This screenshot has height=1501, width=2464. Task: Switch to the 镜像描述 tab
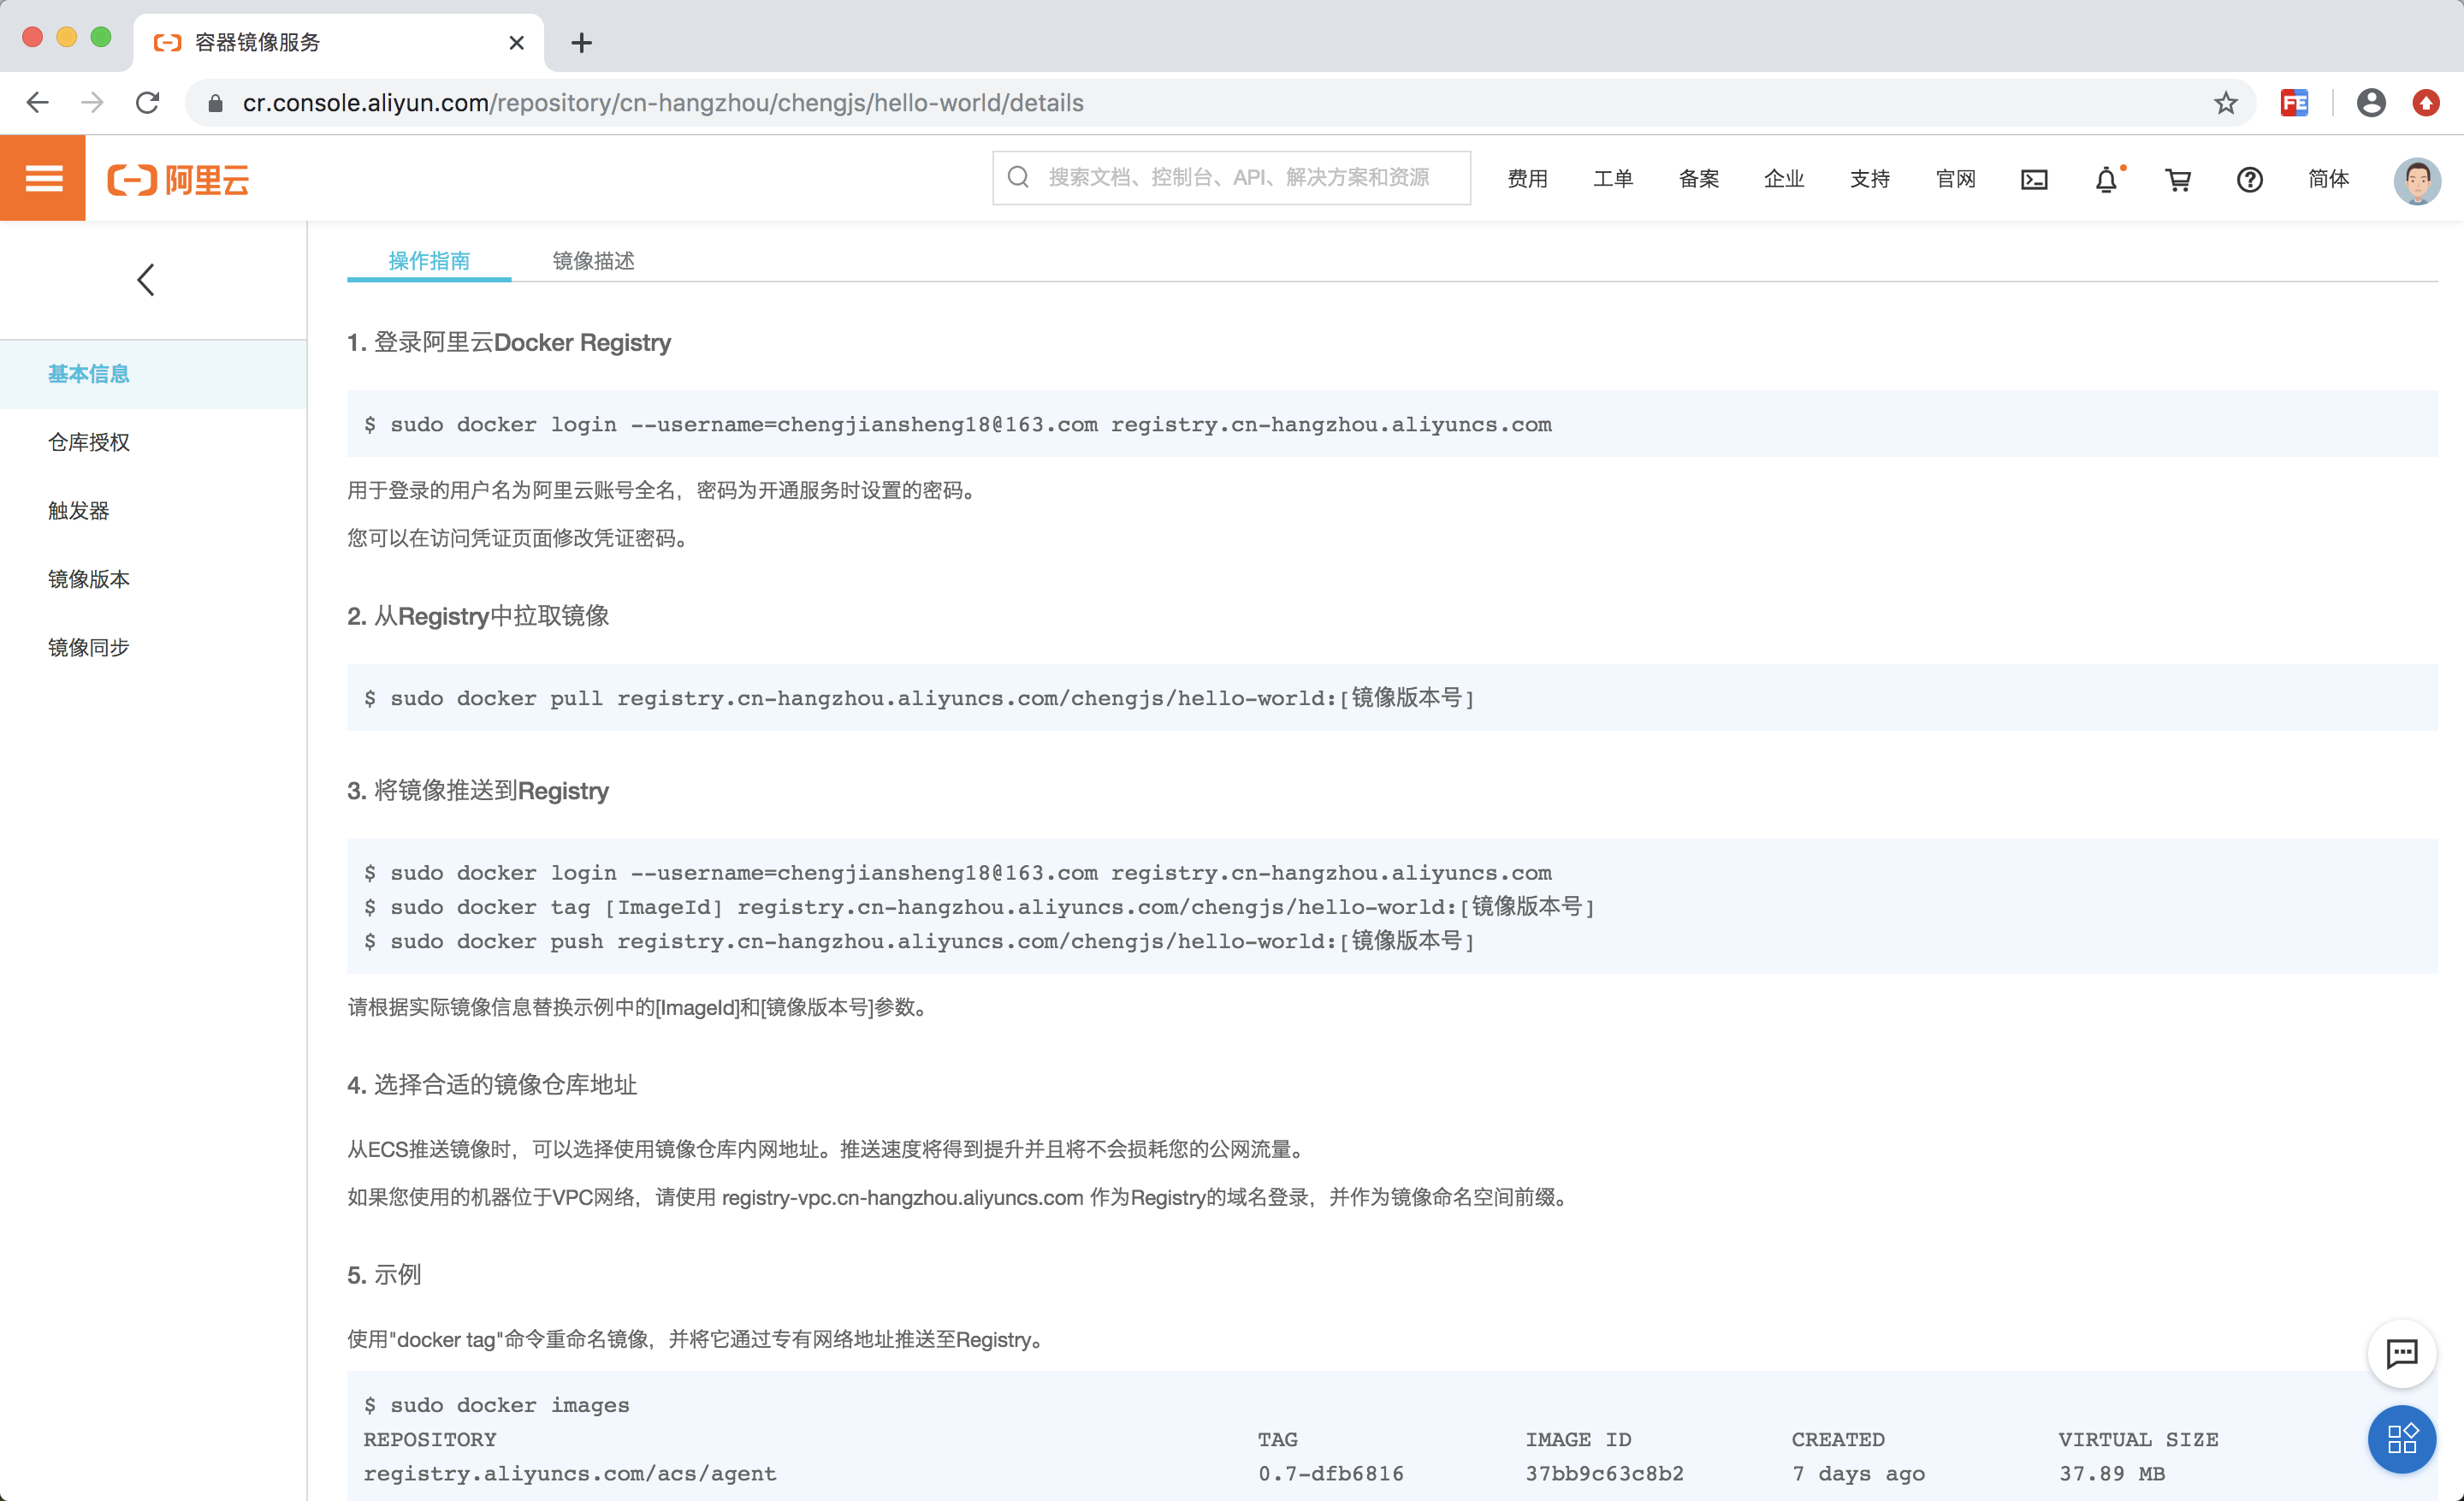click(x=593, y=261)
